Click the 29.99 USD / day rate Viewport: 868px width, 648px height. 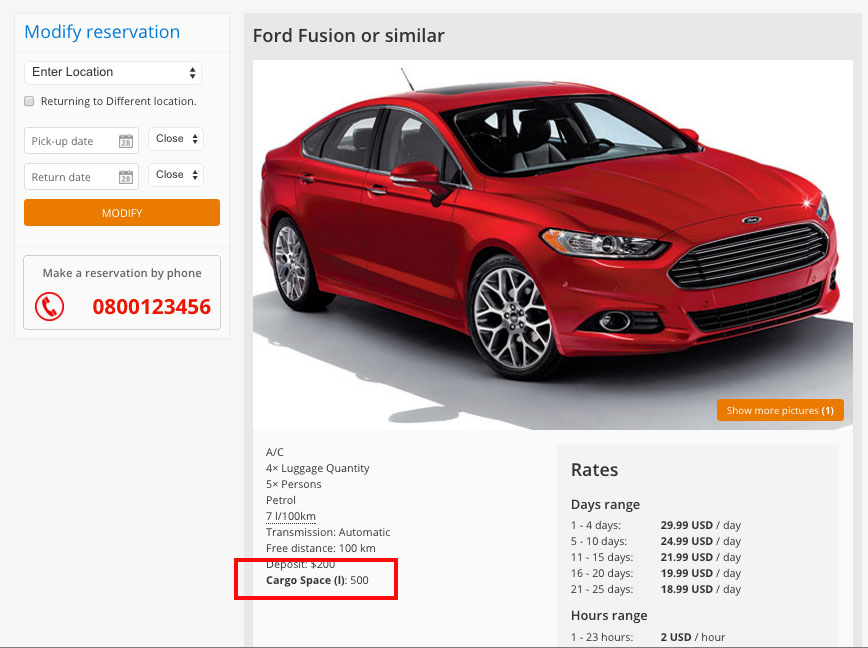click(x=700, y=525)
